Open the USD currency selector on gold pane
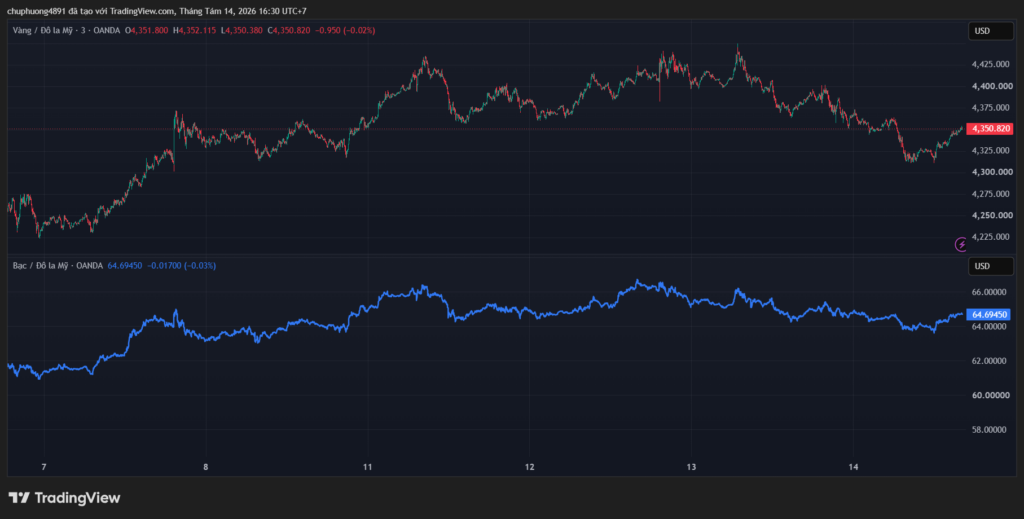The height and width of the screenshot is (519, 1024). [x=990, y=31]
